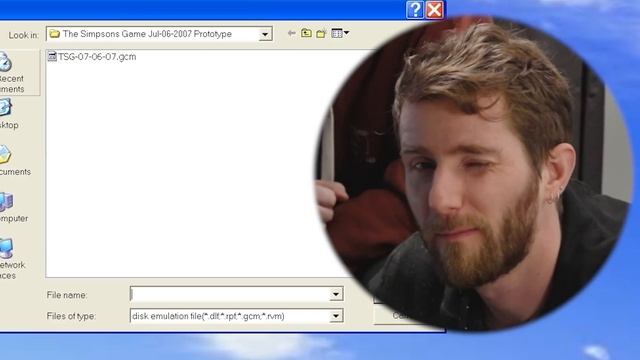Click the folder icon in Look in box
This screenshot has width=640, height=360.
(x=54, y=34)
